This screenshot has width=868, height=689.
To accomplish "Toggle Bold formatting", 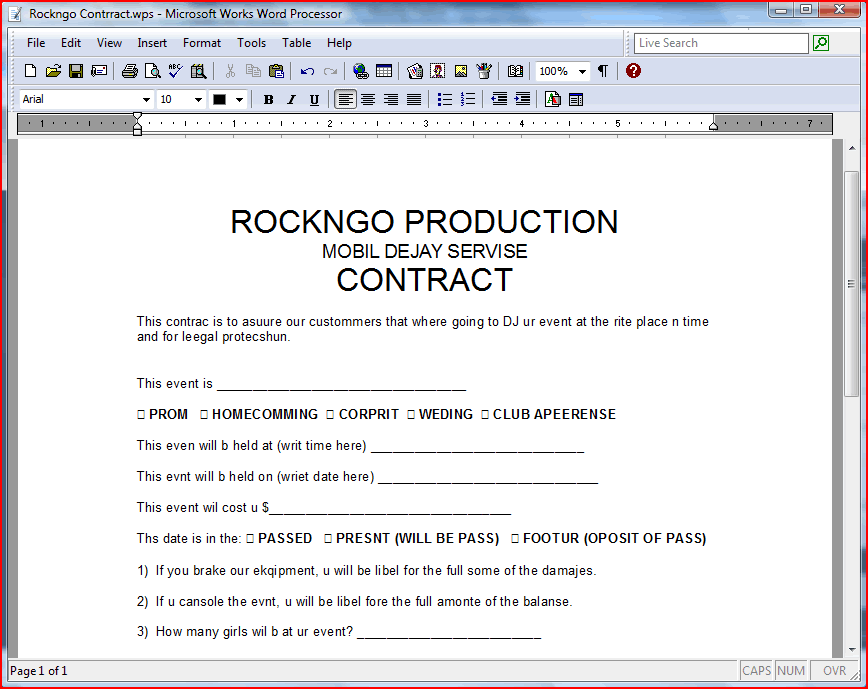I will point(268,99).
